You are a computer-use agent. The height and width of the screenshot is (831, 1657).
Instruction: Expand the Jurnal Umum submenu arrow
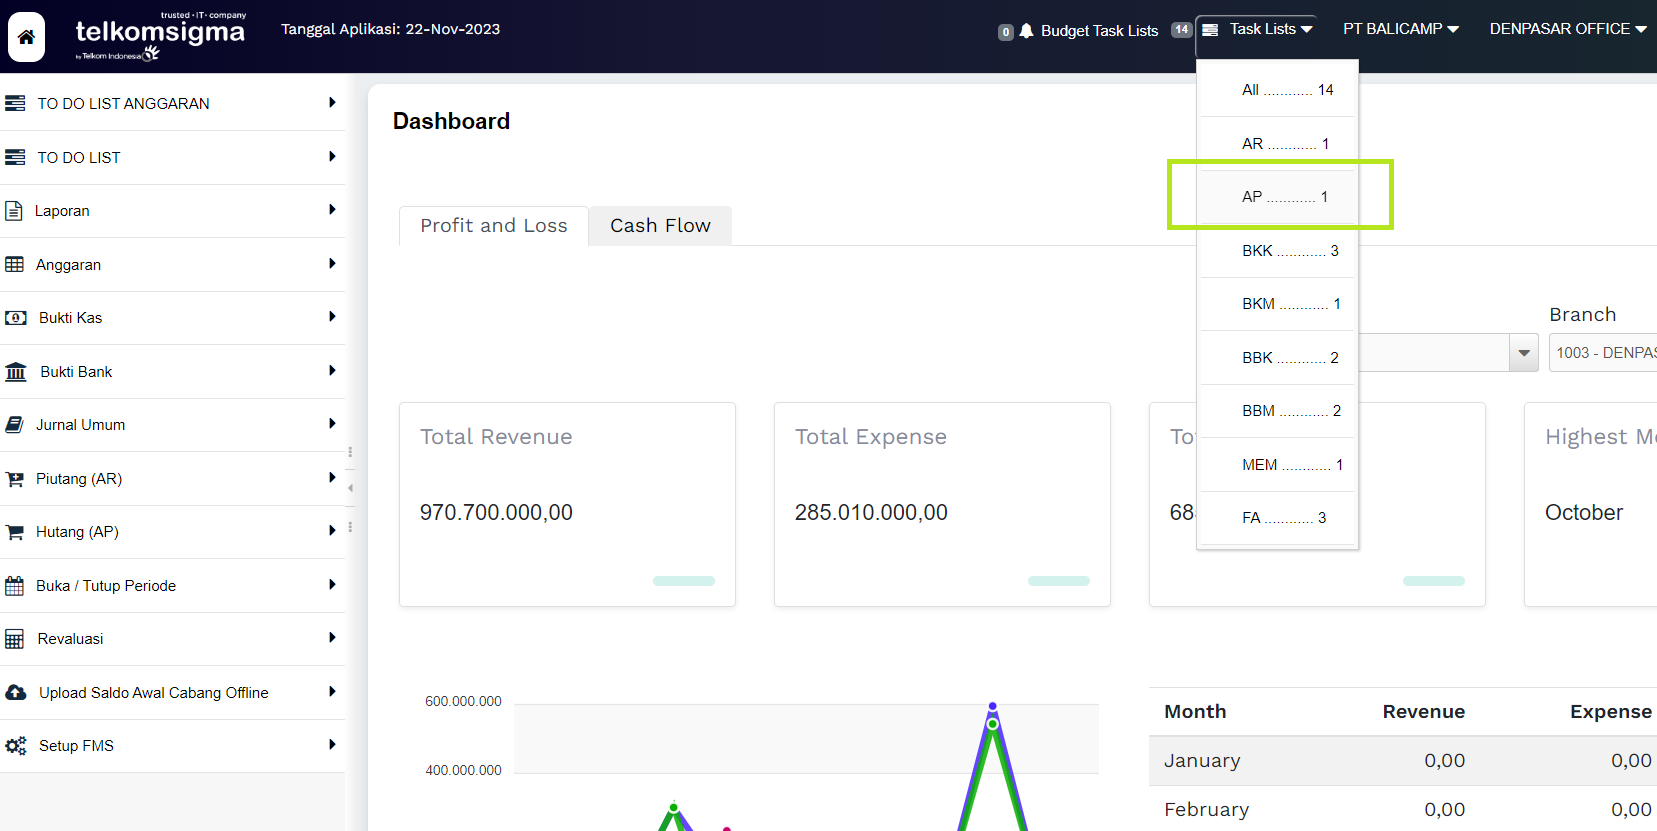[x=332, y=424]
